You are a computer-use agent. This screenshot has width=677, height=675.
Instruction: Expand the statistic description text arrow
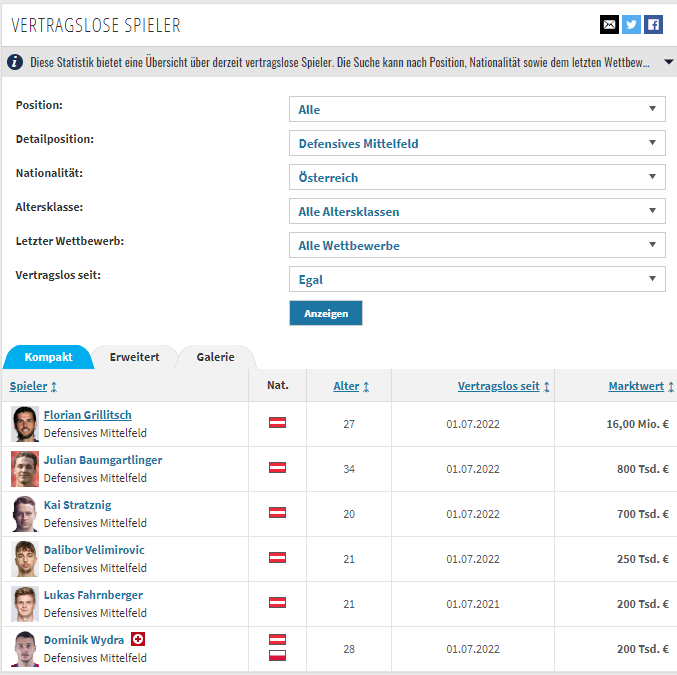(668, 62)
